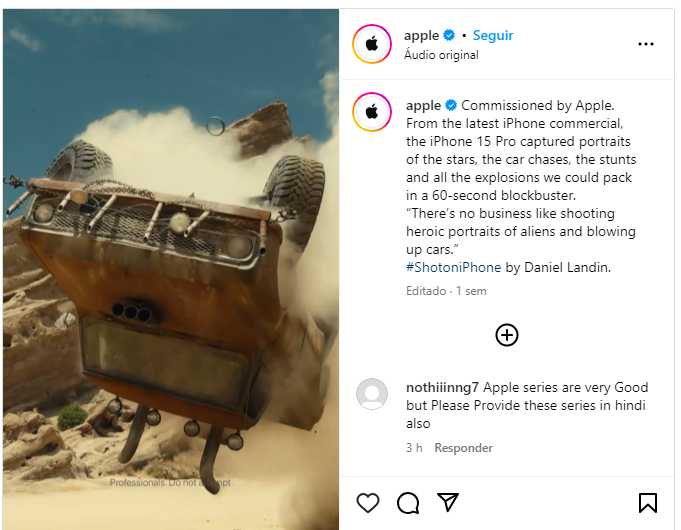Click the Seguir follow link
Image resolution: width=681 pixels, height=530 pixels.
pos(493,35)
